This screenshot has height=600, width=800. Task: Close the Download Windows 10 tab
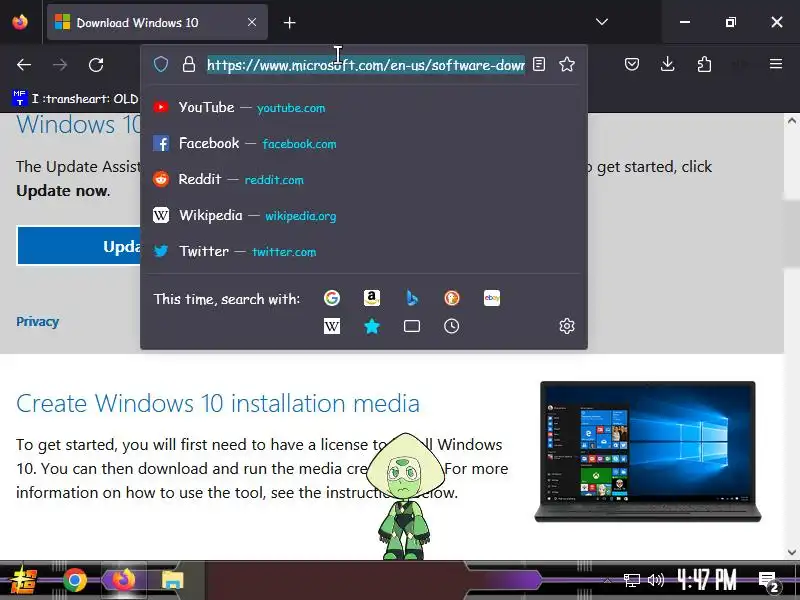(x=252, y=22)
